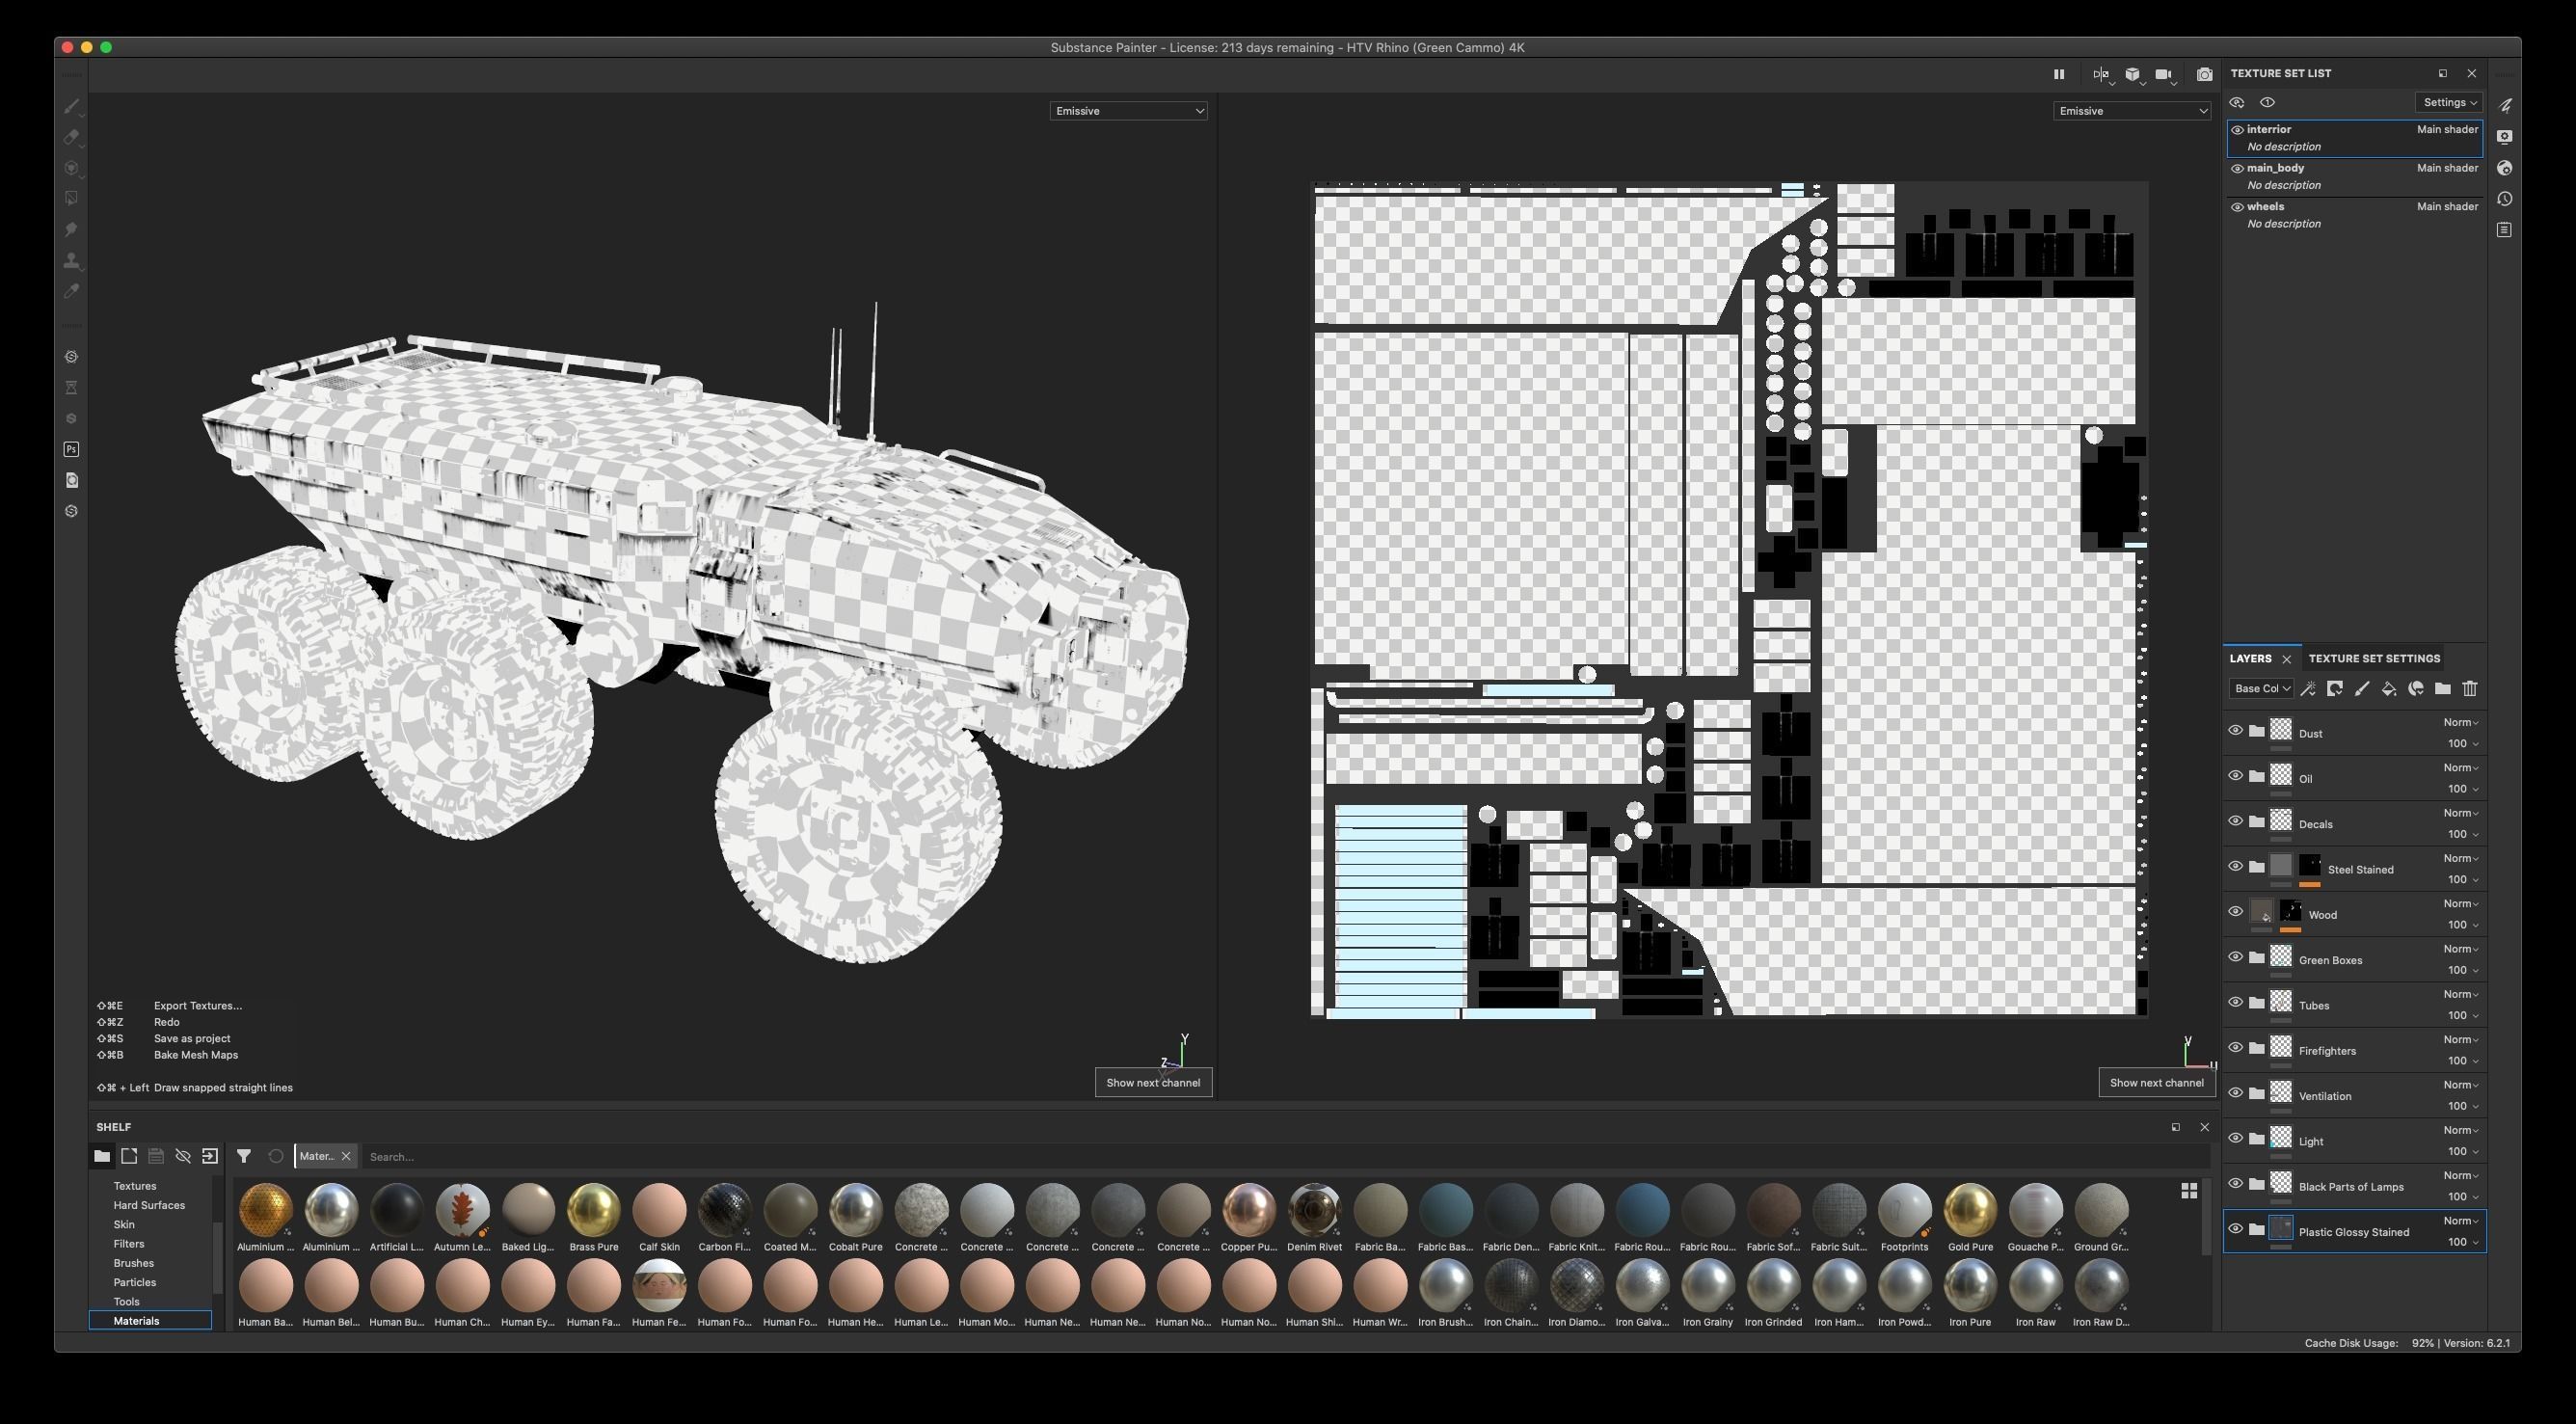Hide the Dust layer
Screen dimensions: 2576x1424
point(2235,731)
